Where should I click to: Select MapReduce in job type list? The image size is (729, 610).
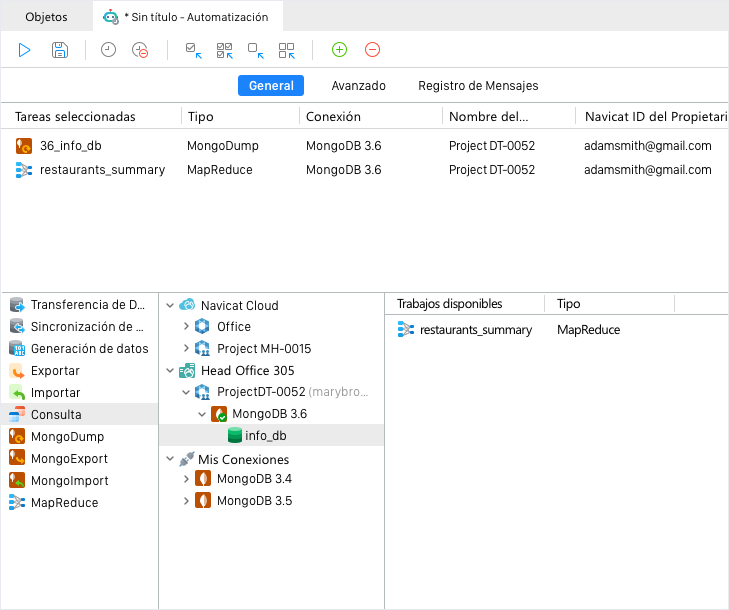64,503
